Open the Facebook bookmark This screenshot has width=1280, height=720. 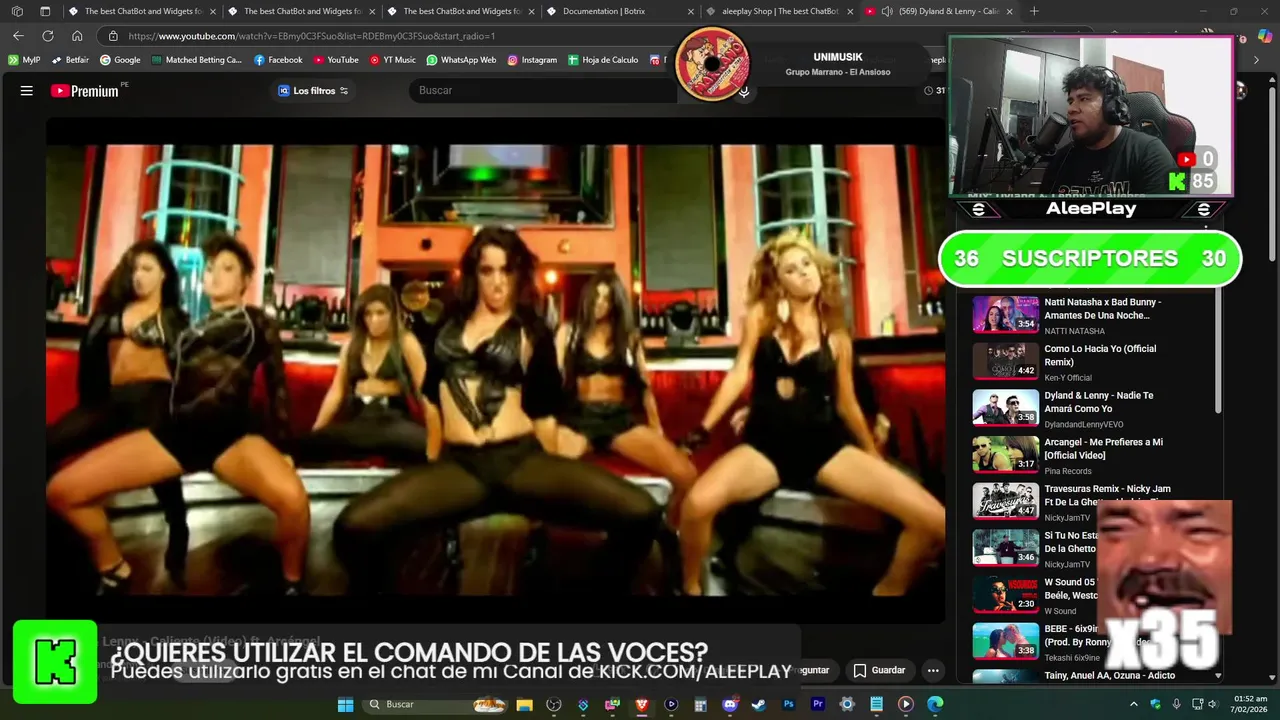(278, 60)
